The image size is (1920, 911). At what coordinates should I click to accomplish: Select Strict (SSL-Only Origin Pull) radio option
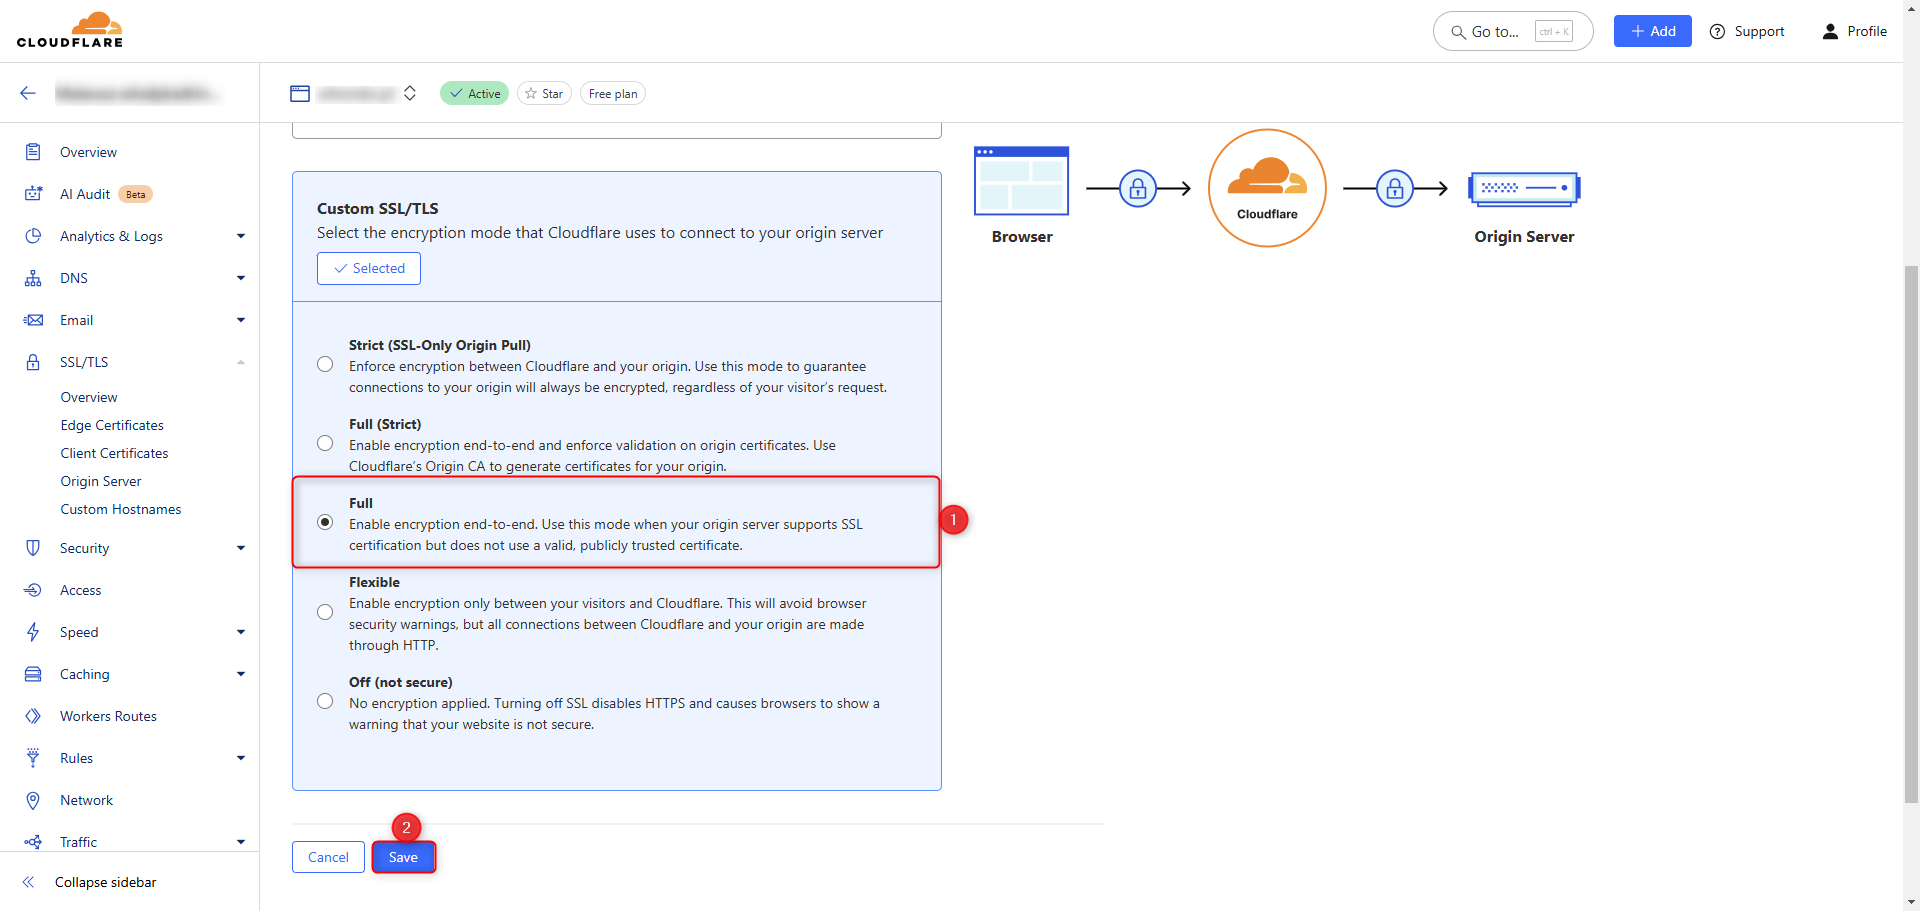coord(325,364)
